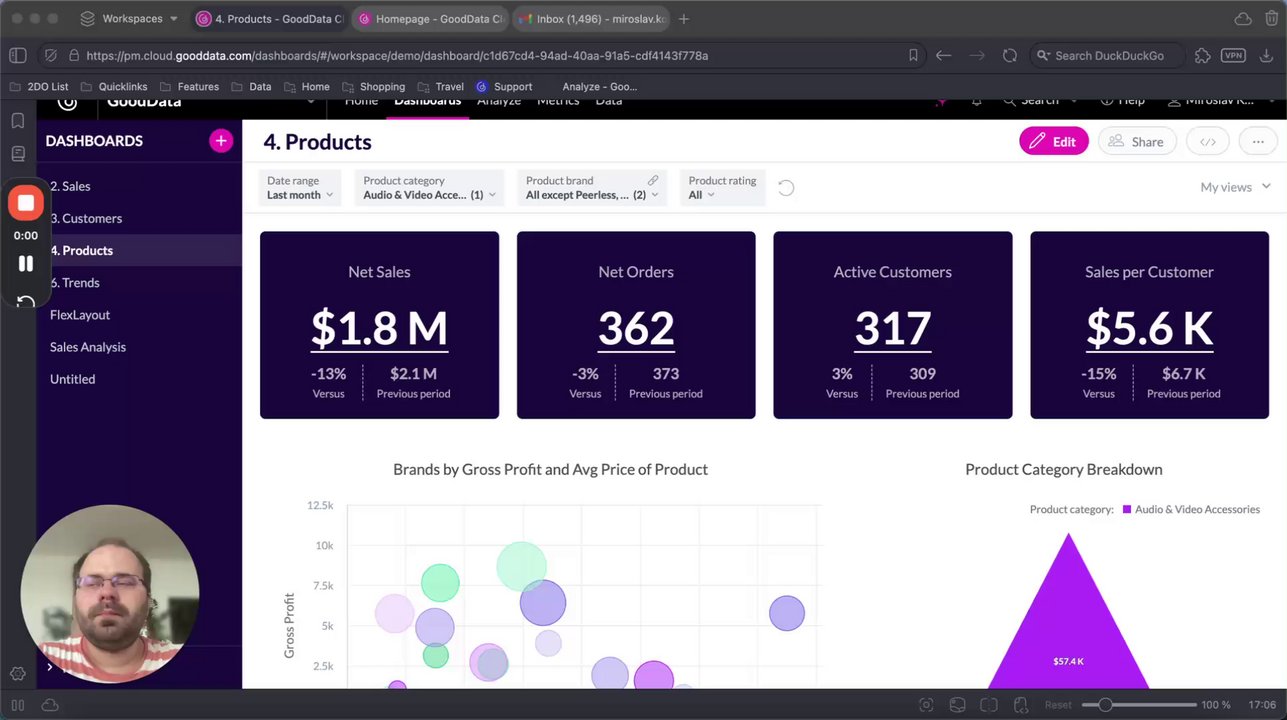Open the dashboard more options menu
The height and width of the screenshot is (720, 1287).
1257,142
